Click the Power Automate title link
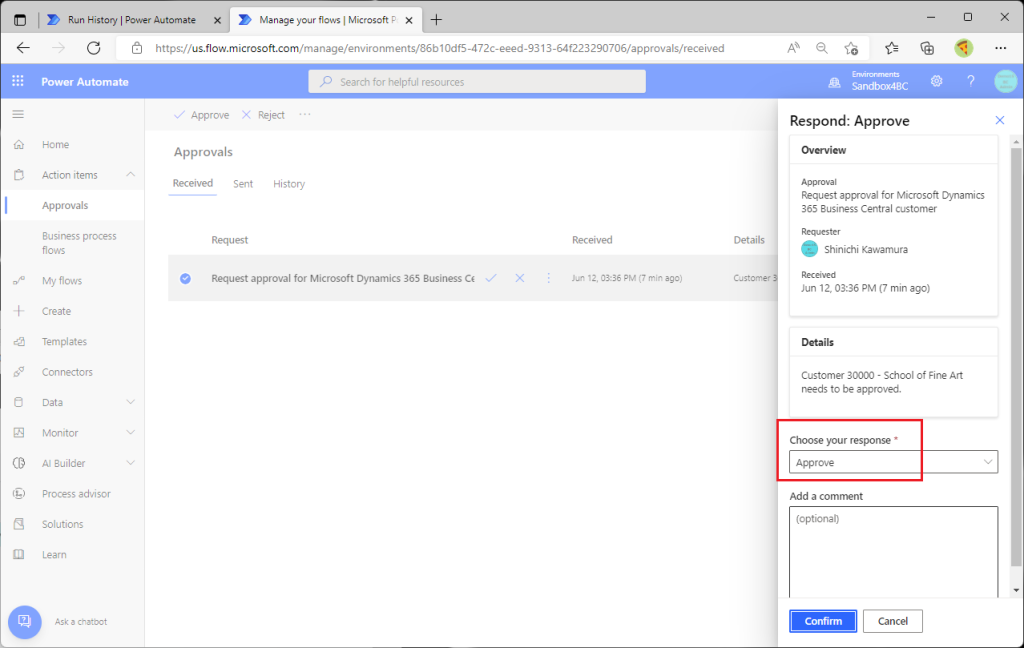 [85, 82]
